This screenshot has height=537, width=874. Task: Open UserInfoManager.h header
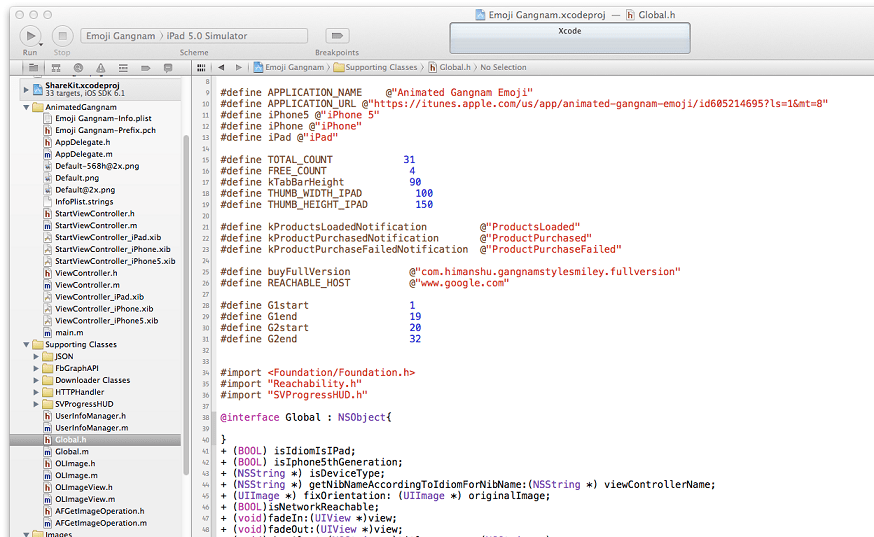click(90, 416)
